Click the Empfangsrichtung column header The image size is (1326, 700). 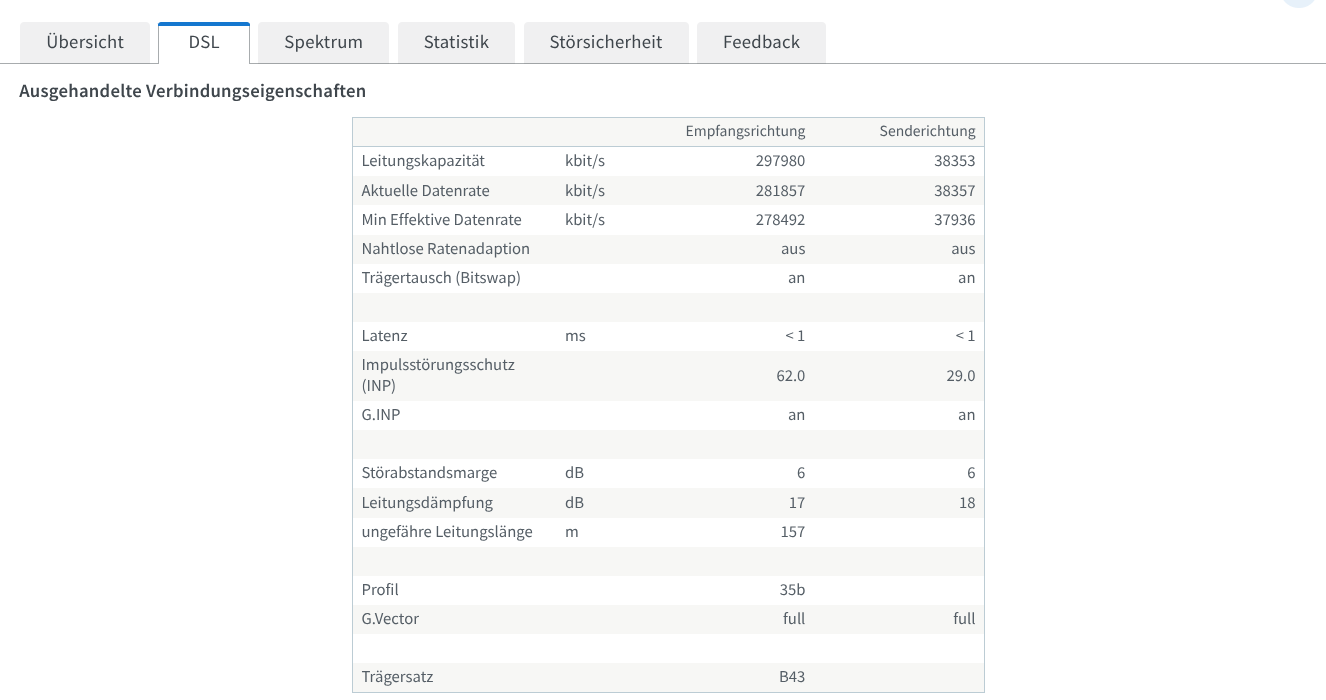click(745, 132)
